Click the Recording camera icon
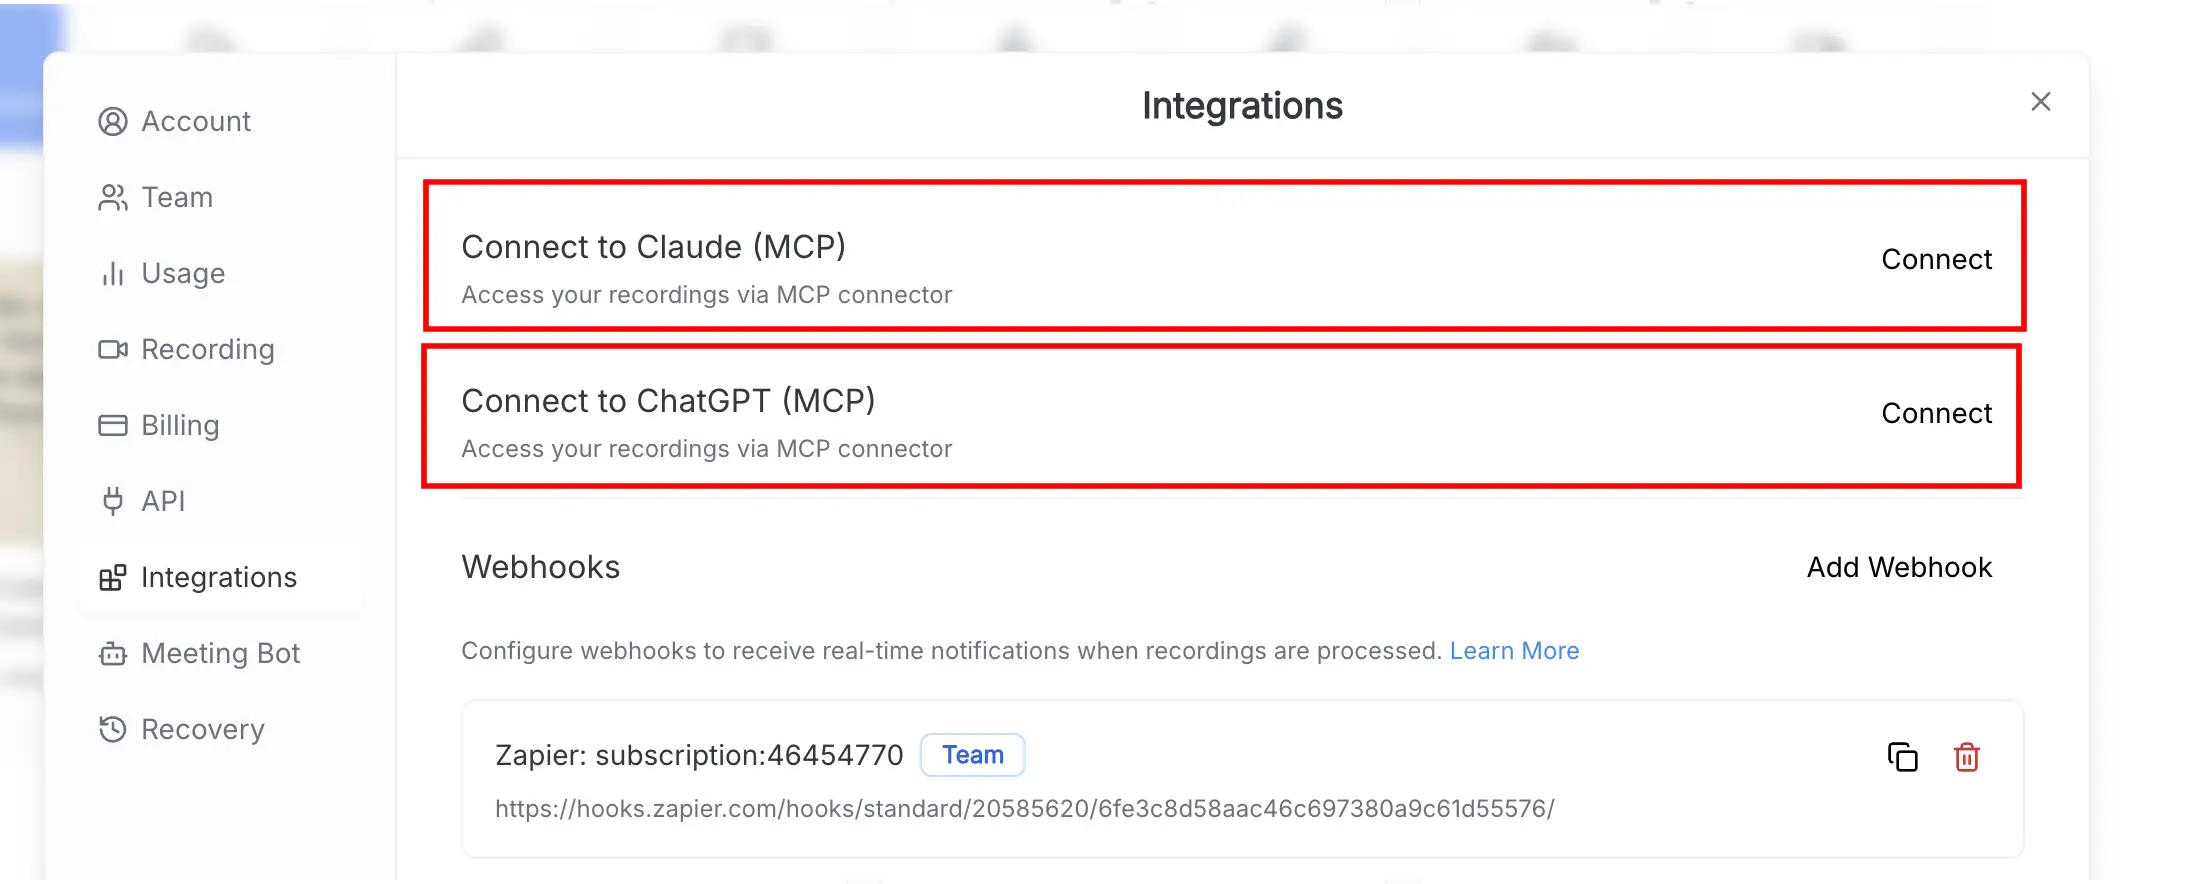This screenshot has width=2200, height=884. point(113,349)
